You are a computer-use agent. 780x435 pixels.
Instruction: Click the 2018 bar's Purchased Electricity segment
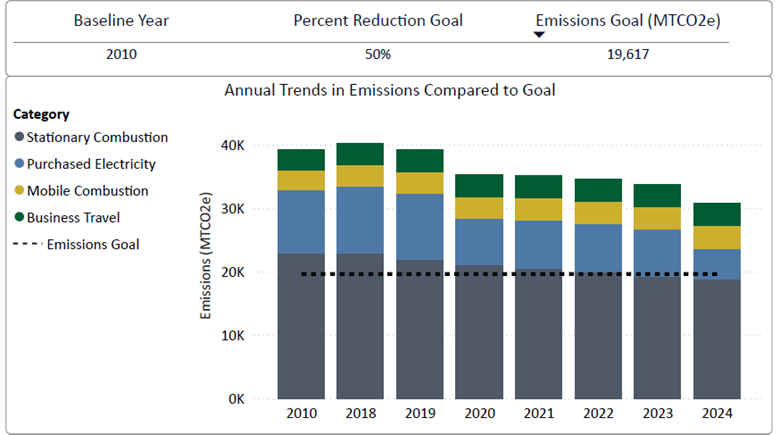click(360, 220)
